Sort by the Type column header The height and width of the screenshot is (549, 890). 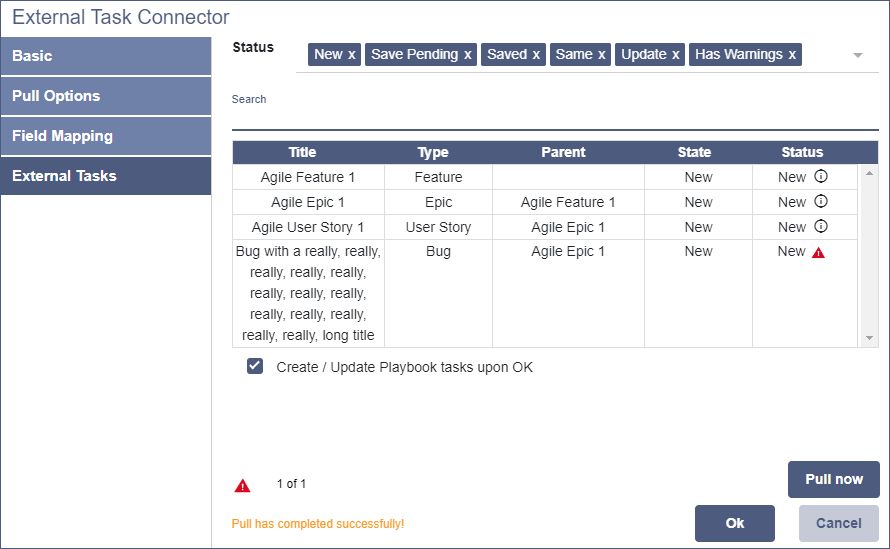433,152
